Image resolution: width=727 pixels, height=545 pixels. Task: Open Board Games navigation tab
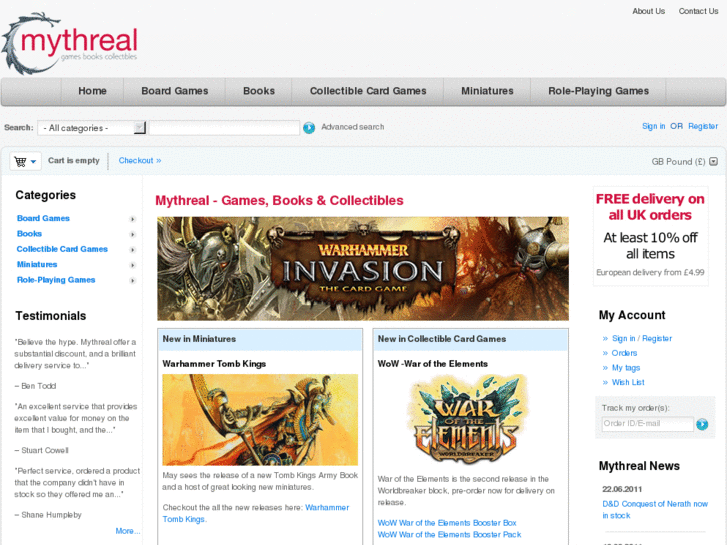click(x=175, y=91)
